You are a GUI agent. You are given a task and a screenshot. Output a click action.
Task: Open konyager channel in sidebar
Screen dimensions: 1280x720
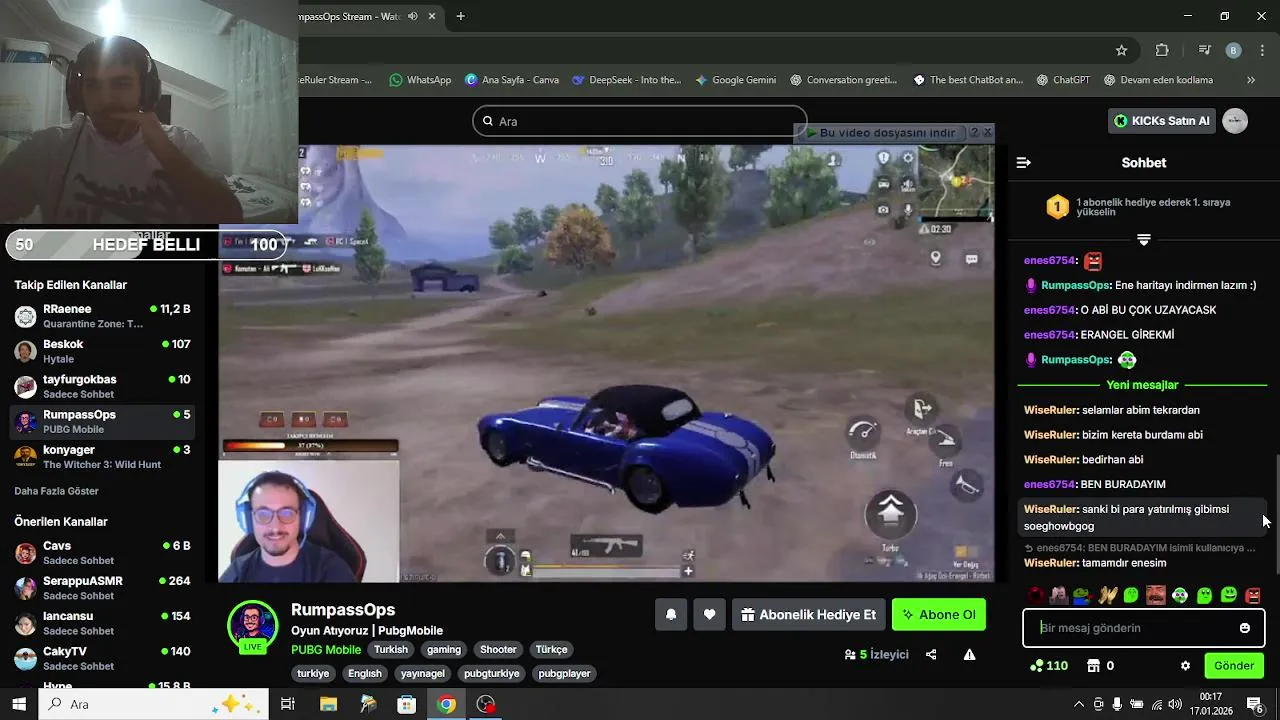tap(102, 457)
